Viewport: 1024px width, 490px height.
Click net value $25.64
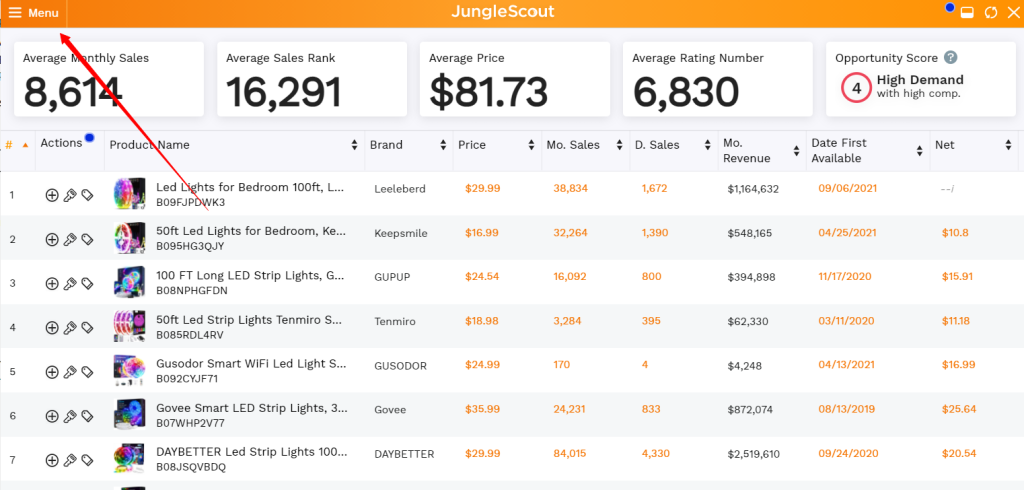[x=959, y=409]
